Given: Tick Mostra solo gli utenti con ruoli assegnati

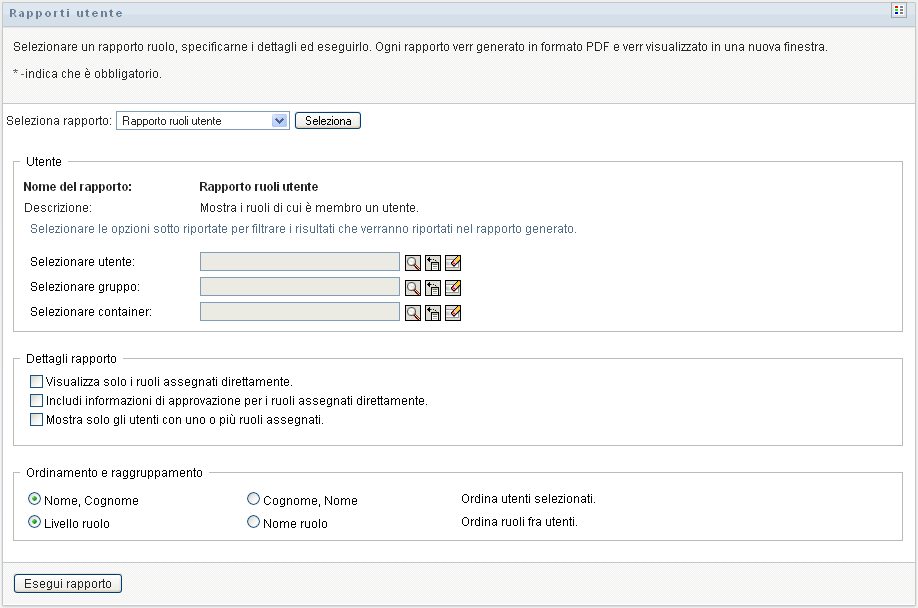Looking at the screenshot, I should point(37,420).
